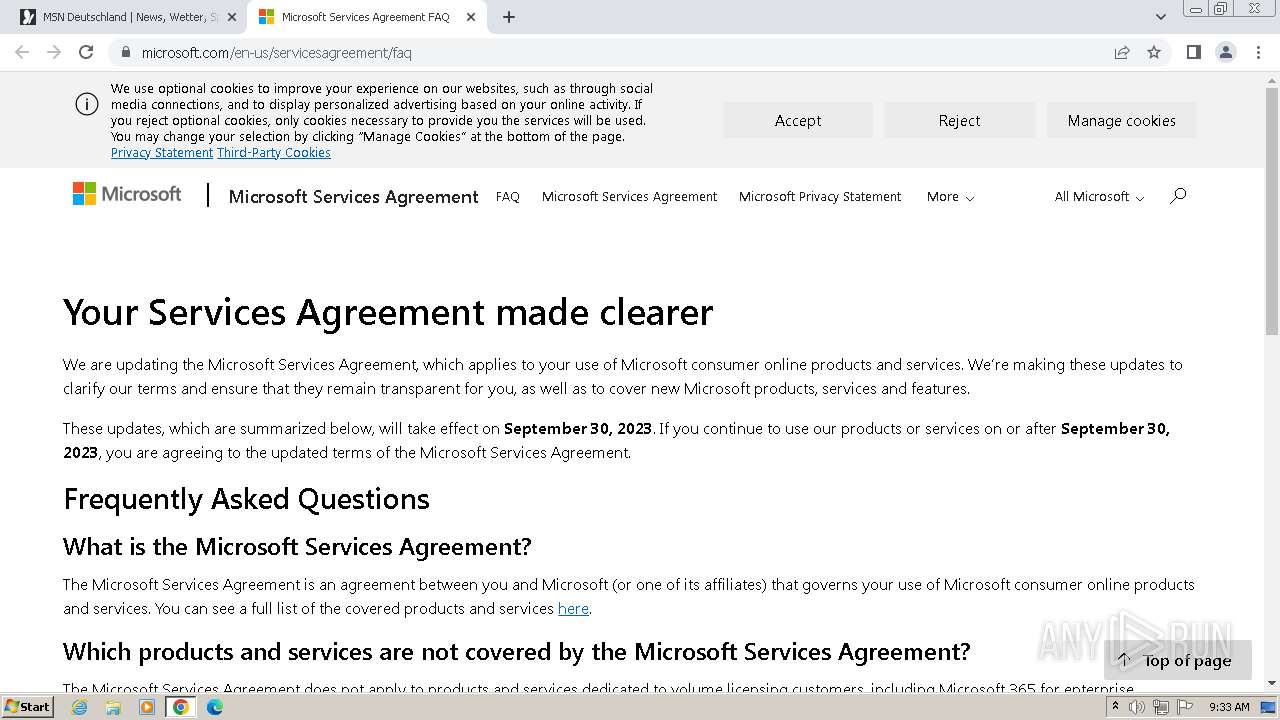Open Chrome three-dot menu

coord(1258,52)
